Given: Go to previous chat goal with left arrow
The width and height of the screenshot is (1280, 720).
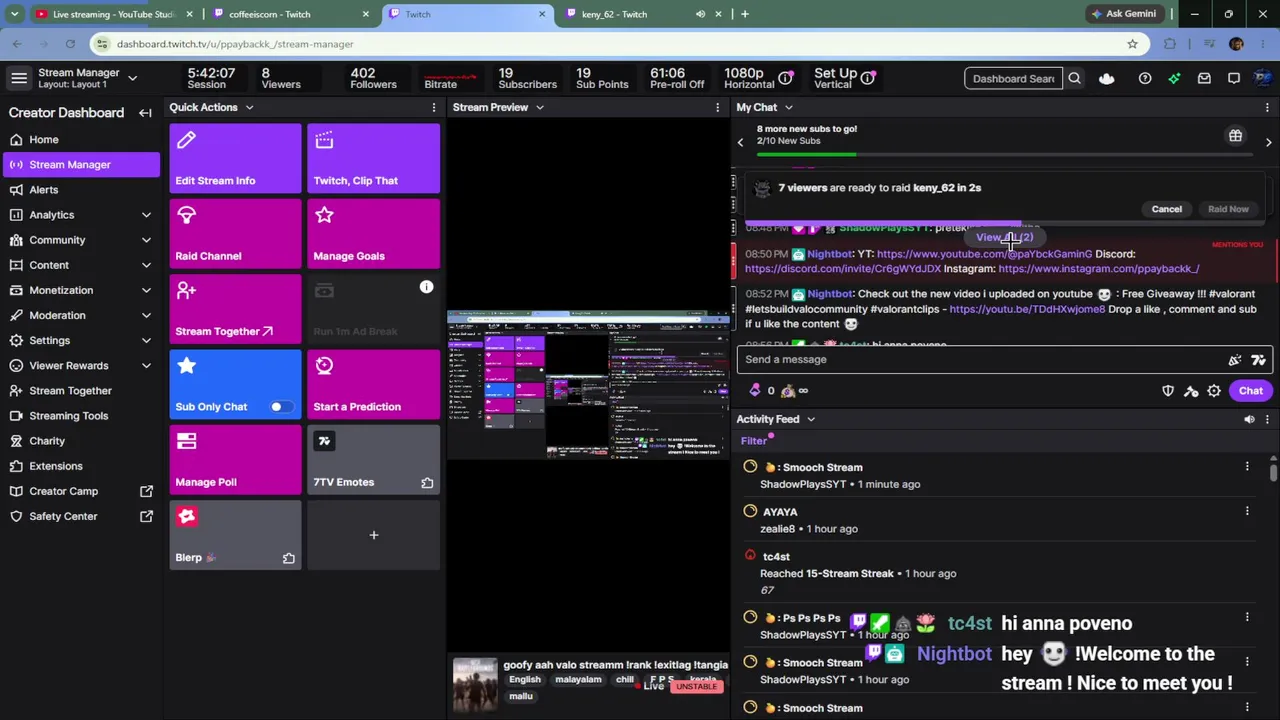Looking at the screenshot, I should point(740,142).
